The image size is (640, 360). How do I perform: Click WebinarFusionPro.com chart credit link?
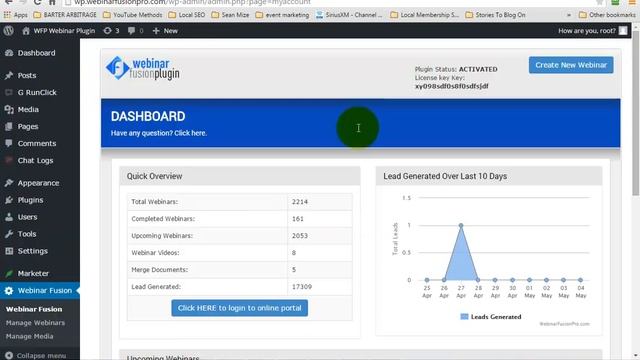[x=564, y=324]
